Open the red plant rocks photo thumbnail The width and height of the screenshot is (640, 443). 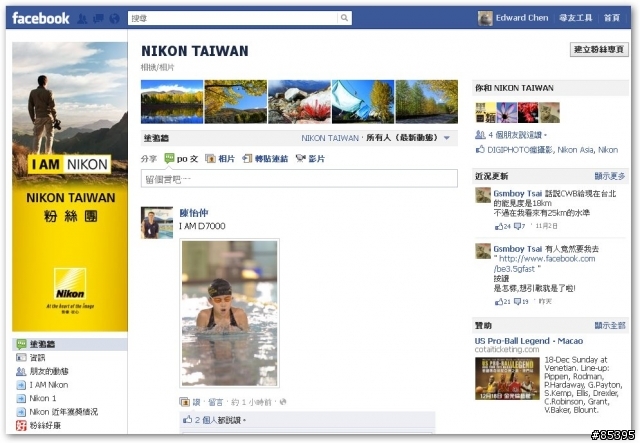[x=299, y=102]
